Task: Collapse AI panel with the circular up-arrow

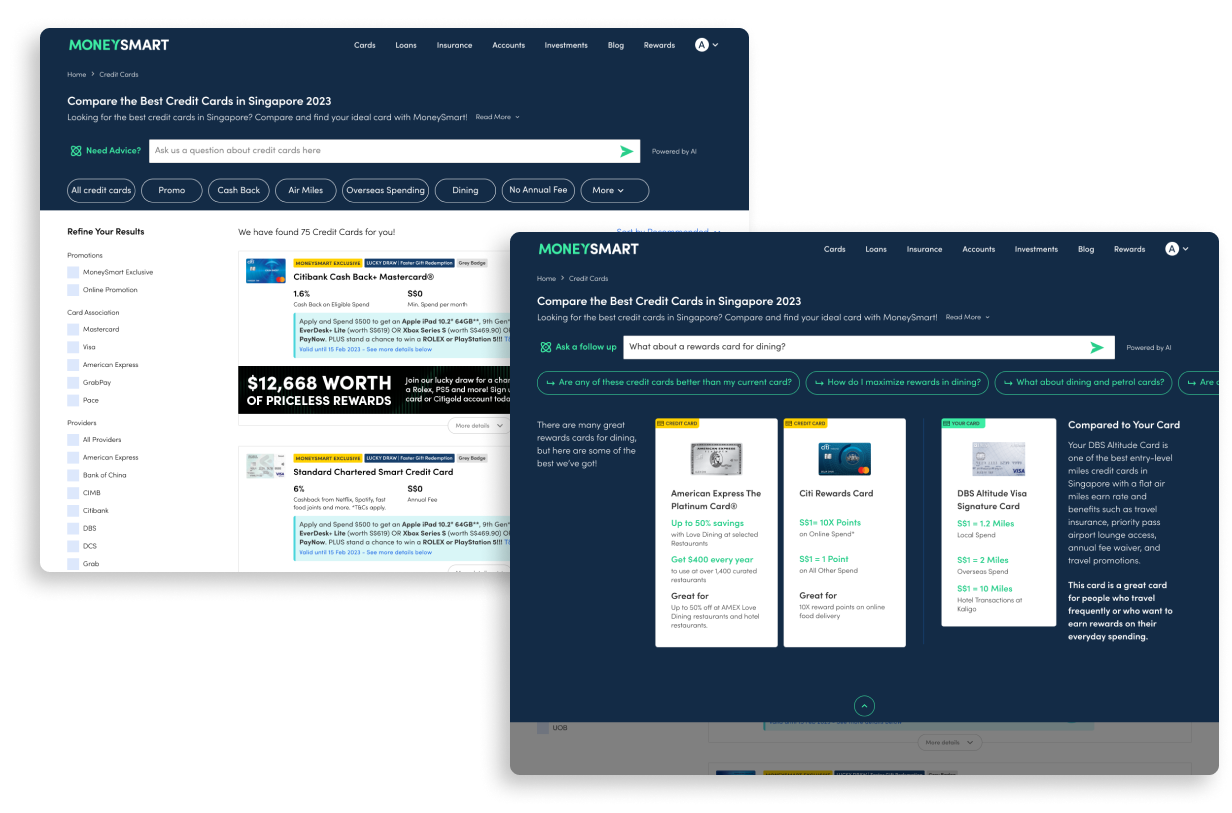Action: click(x=865, y=706)
